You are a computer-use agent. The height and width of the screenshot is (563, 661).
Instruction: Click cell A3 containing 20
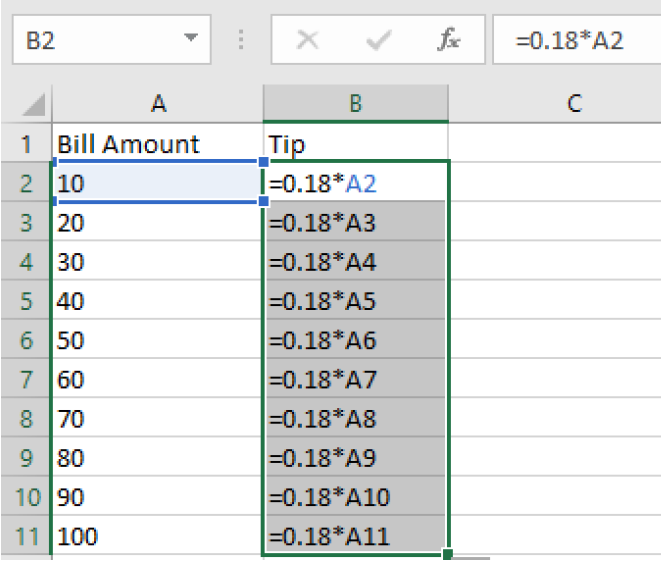pyautogui.click(x=158, y=222)
